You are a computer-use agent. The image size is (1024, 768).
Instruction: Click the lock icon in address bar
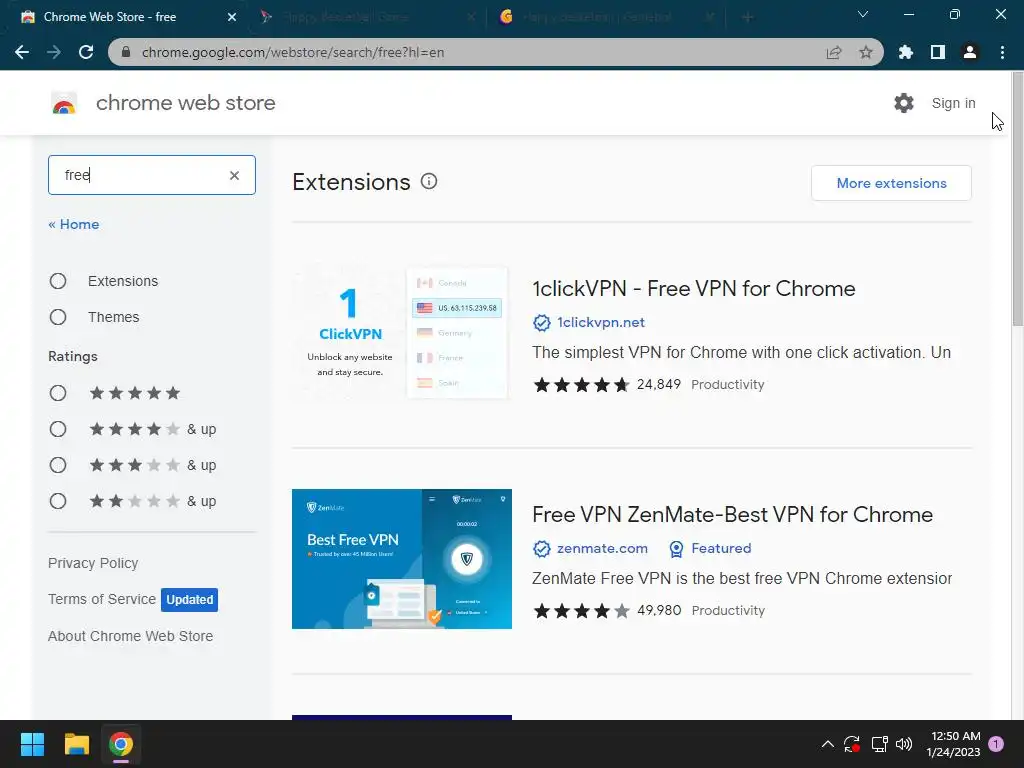pyautogui.click(x=126, y=52)
